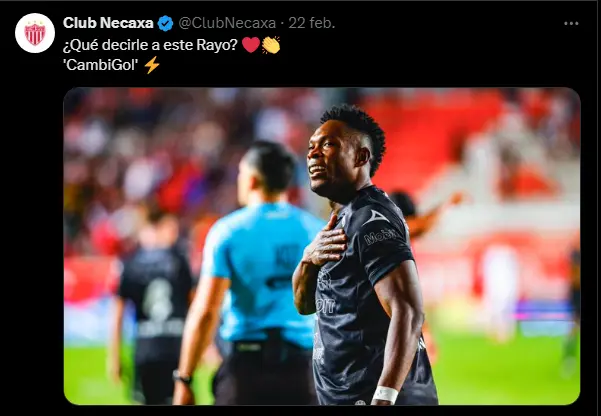Click the triangular brand logo on the shoulder
This screenshot has width=601, height=416.
point(375,217)
